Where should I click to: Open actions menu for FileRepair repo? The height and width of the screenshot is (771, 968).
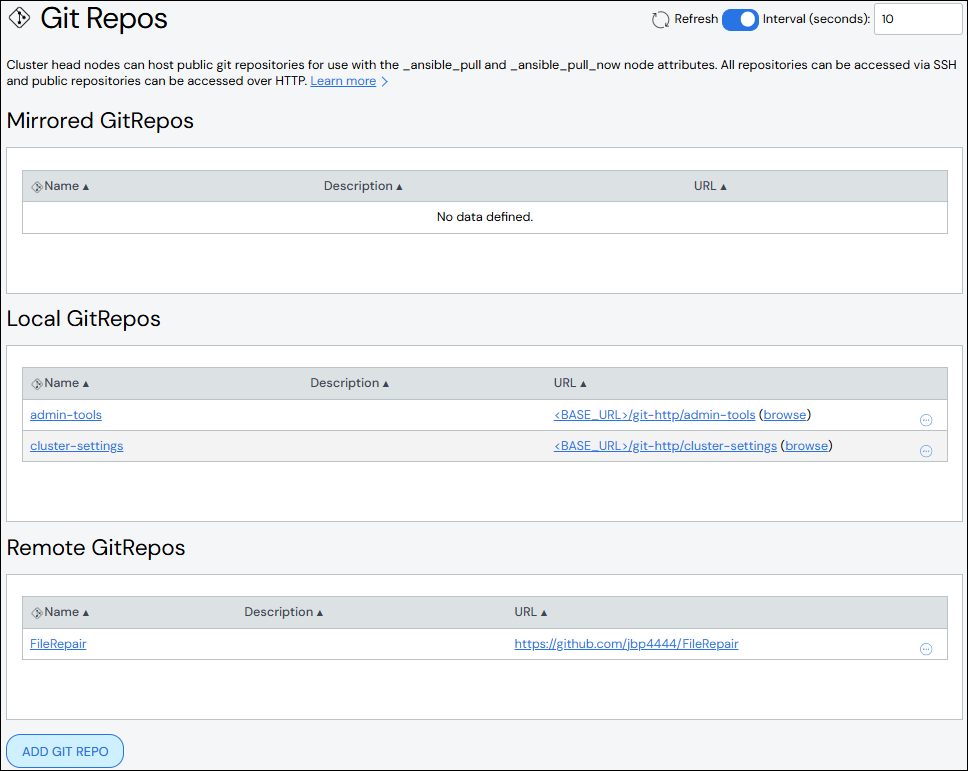pyautogui.click(x=926, y=648)
